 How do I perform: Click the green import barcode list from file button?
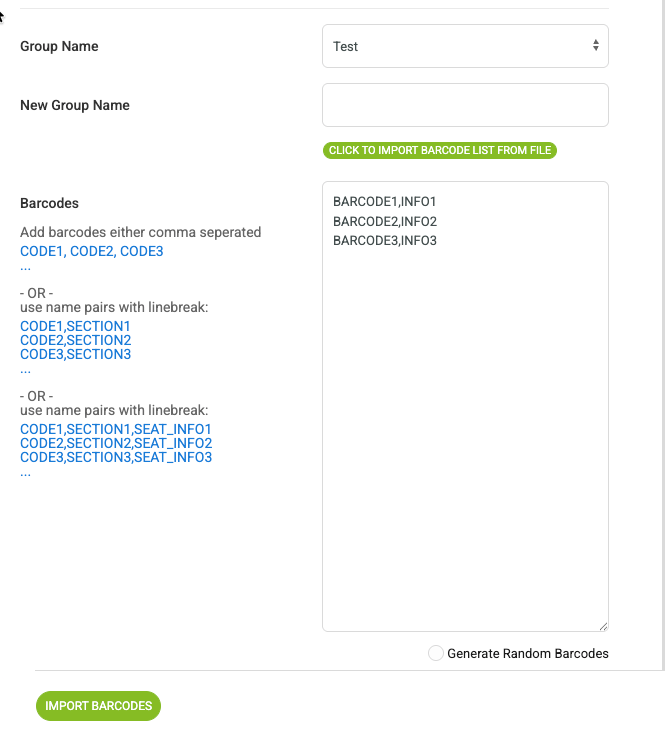click(x=439, y=150)
